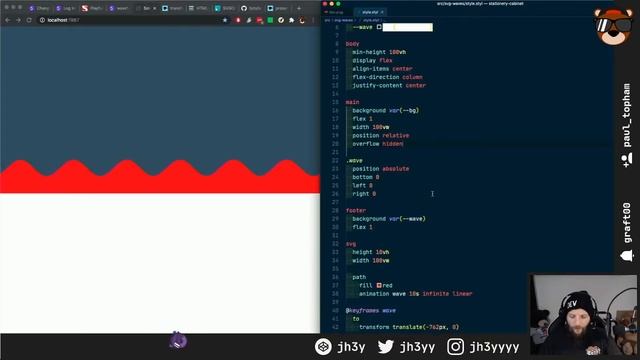Click the 'transform translate' line

pos(409,327)
